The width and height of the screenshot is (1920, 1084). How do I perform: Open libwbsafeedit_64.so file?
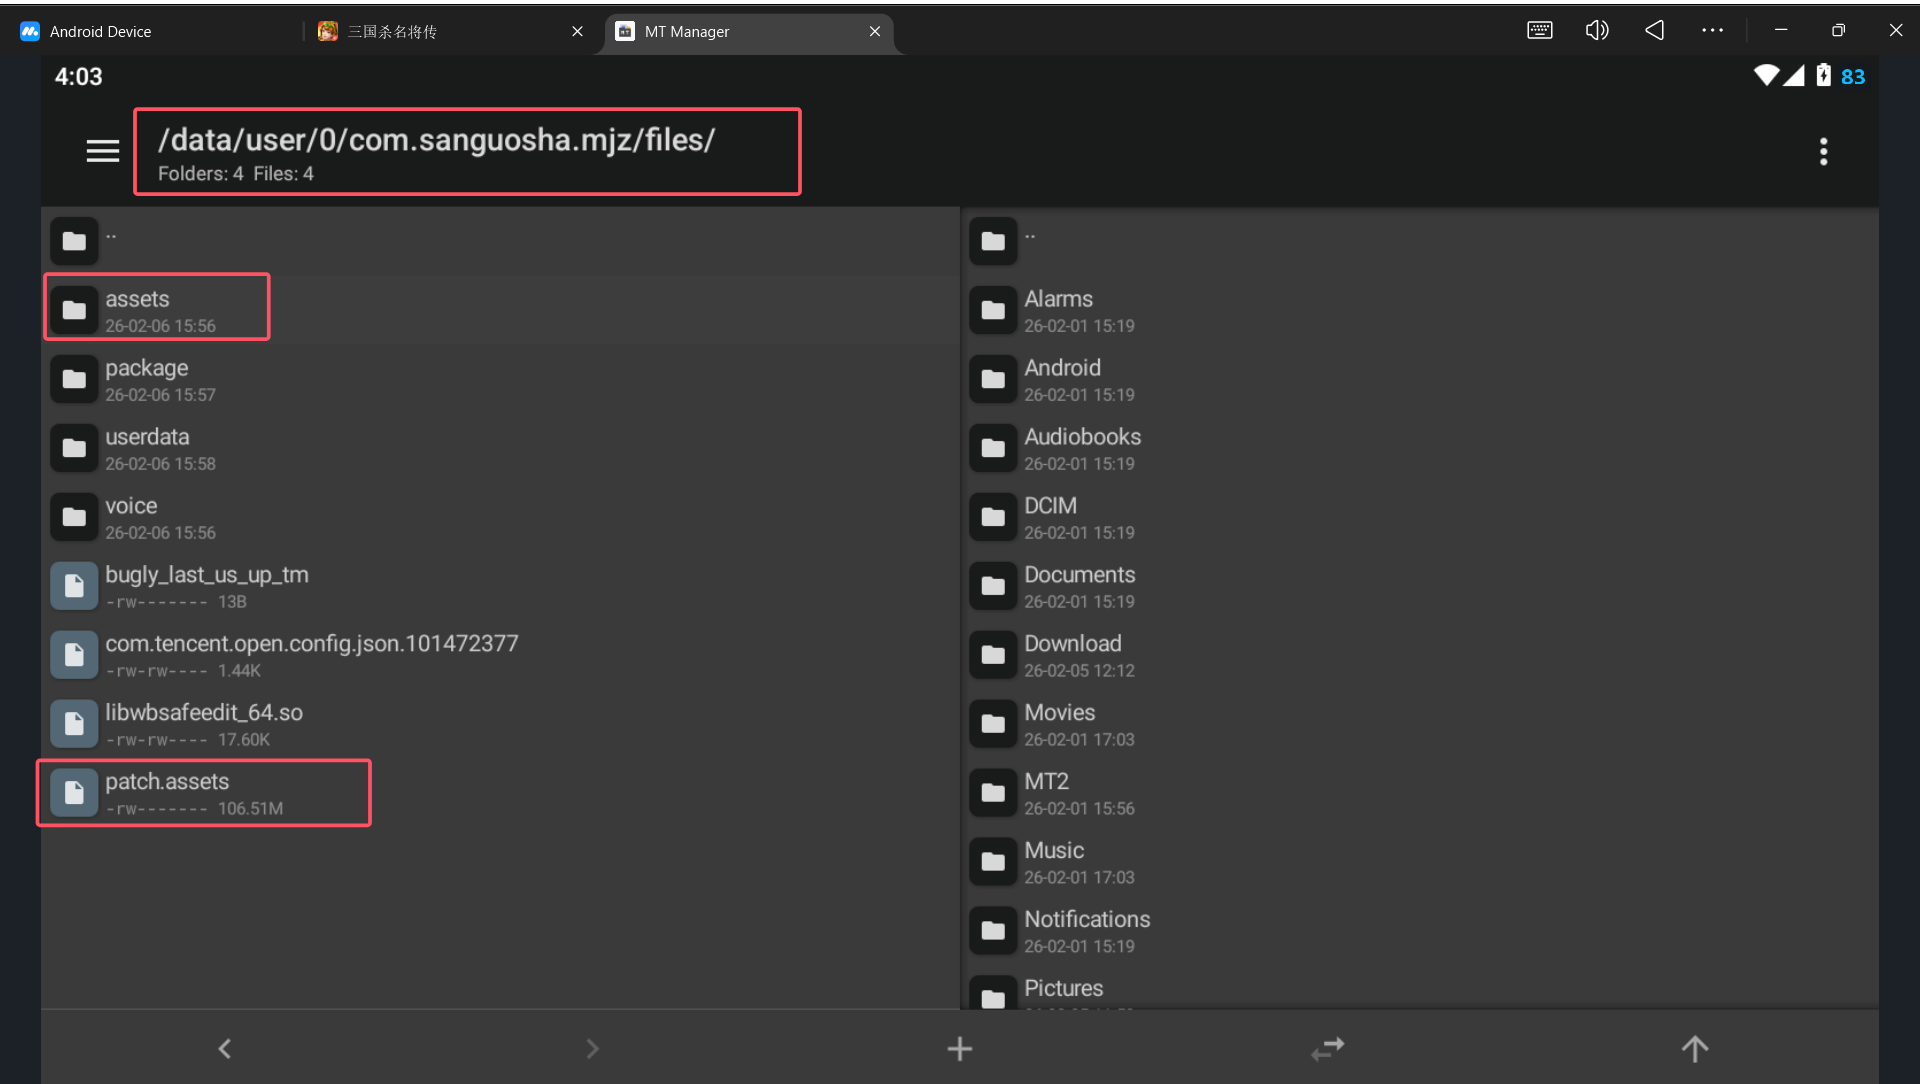pos(204,723)
